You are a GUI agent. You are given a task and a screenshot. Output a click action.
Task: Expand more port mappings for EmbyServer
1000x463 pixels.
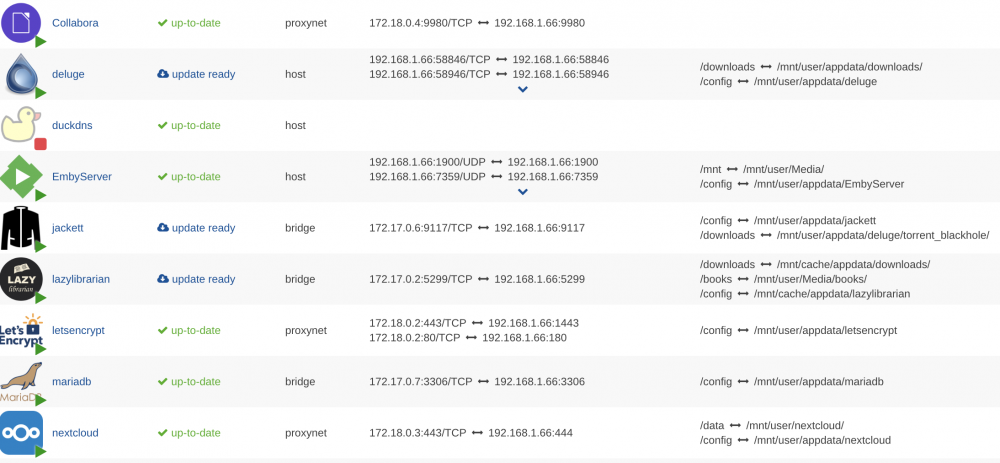coord(522,192)
